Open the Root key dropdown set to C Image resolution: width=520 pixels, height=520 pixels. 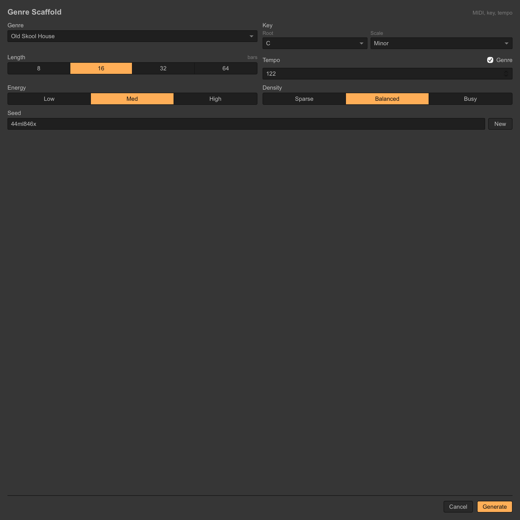(315, 43)
